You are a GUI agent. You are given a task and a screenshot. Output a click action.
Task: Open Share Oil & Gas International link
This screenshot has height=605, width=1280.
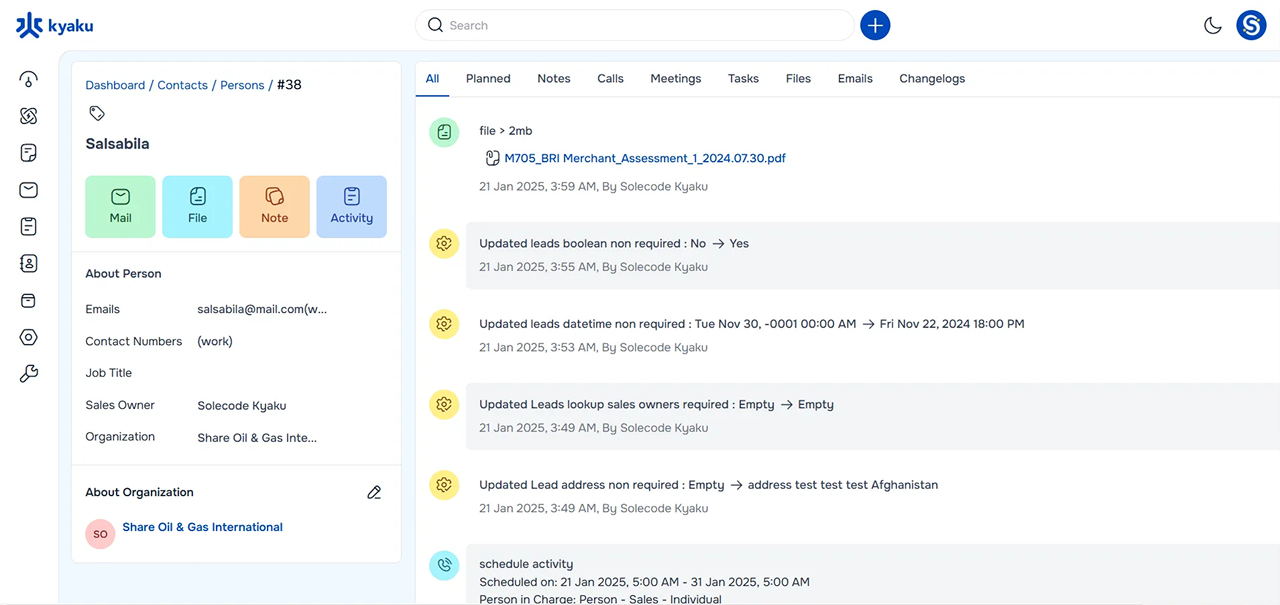[x=202, y=527]
